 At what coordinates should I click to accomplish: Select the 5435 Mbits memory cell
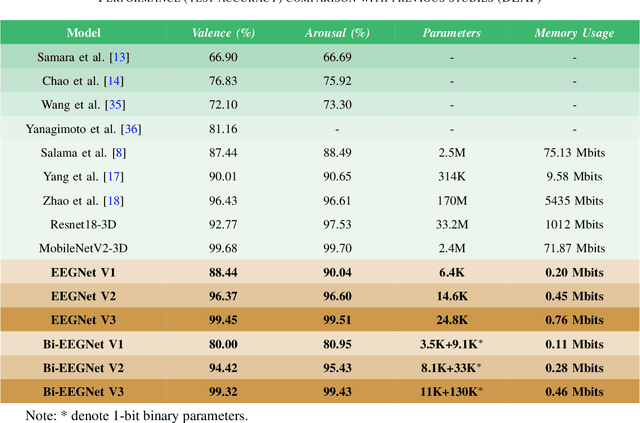(574, 201)
